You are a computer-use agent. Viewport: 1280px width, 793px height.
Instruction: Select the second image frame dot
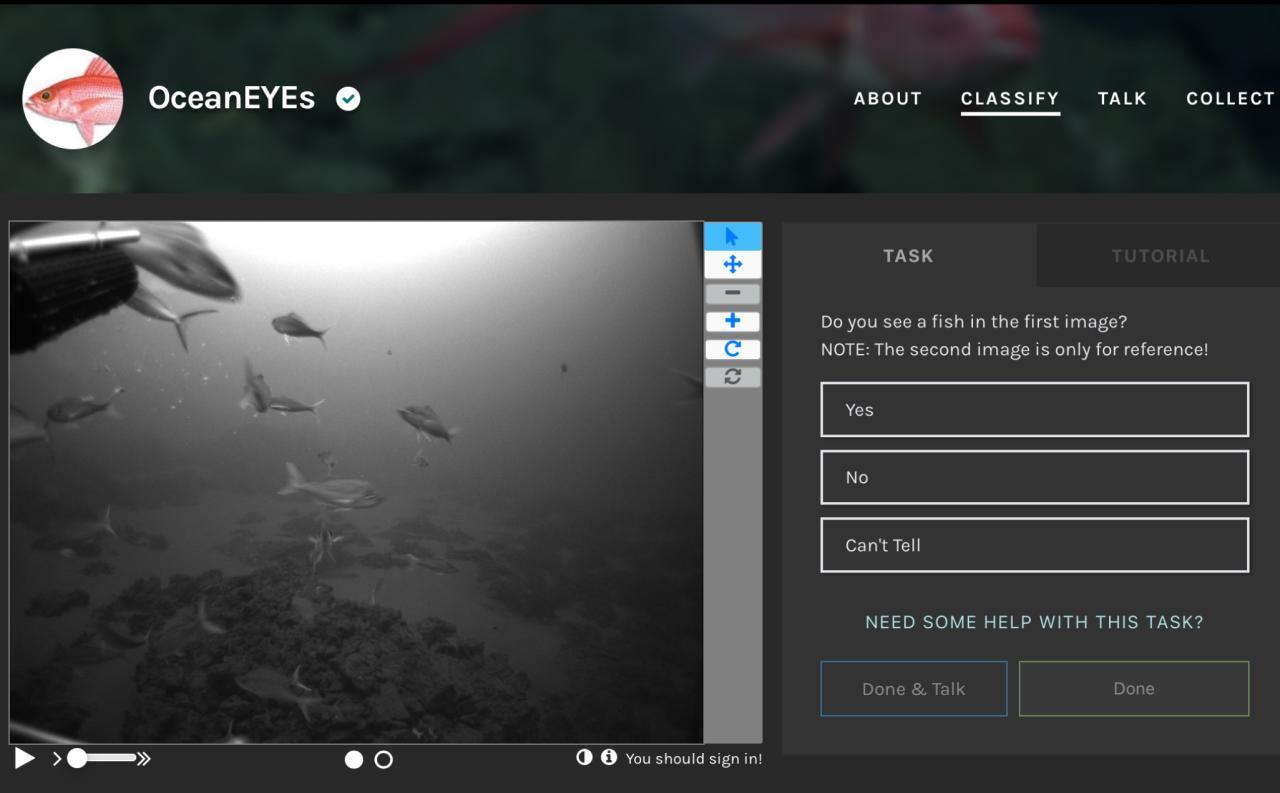383,760
